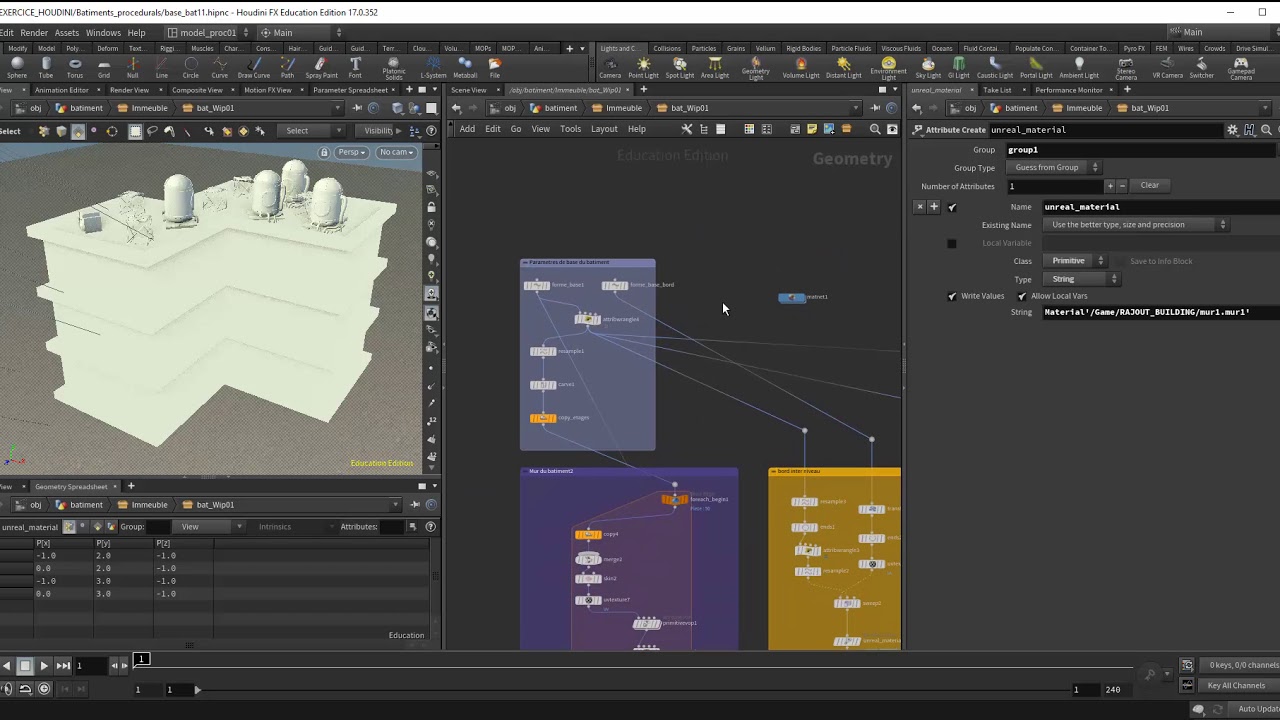Select the Curve shelf tool

click(219, 68)
